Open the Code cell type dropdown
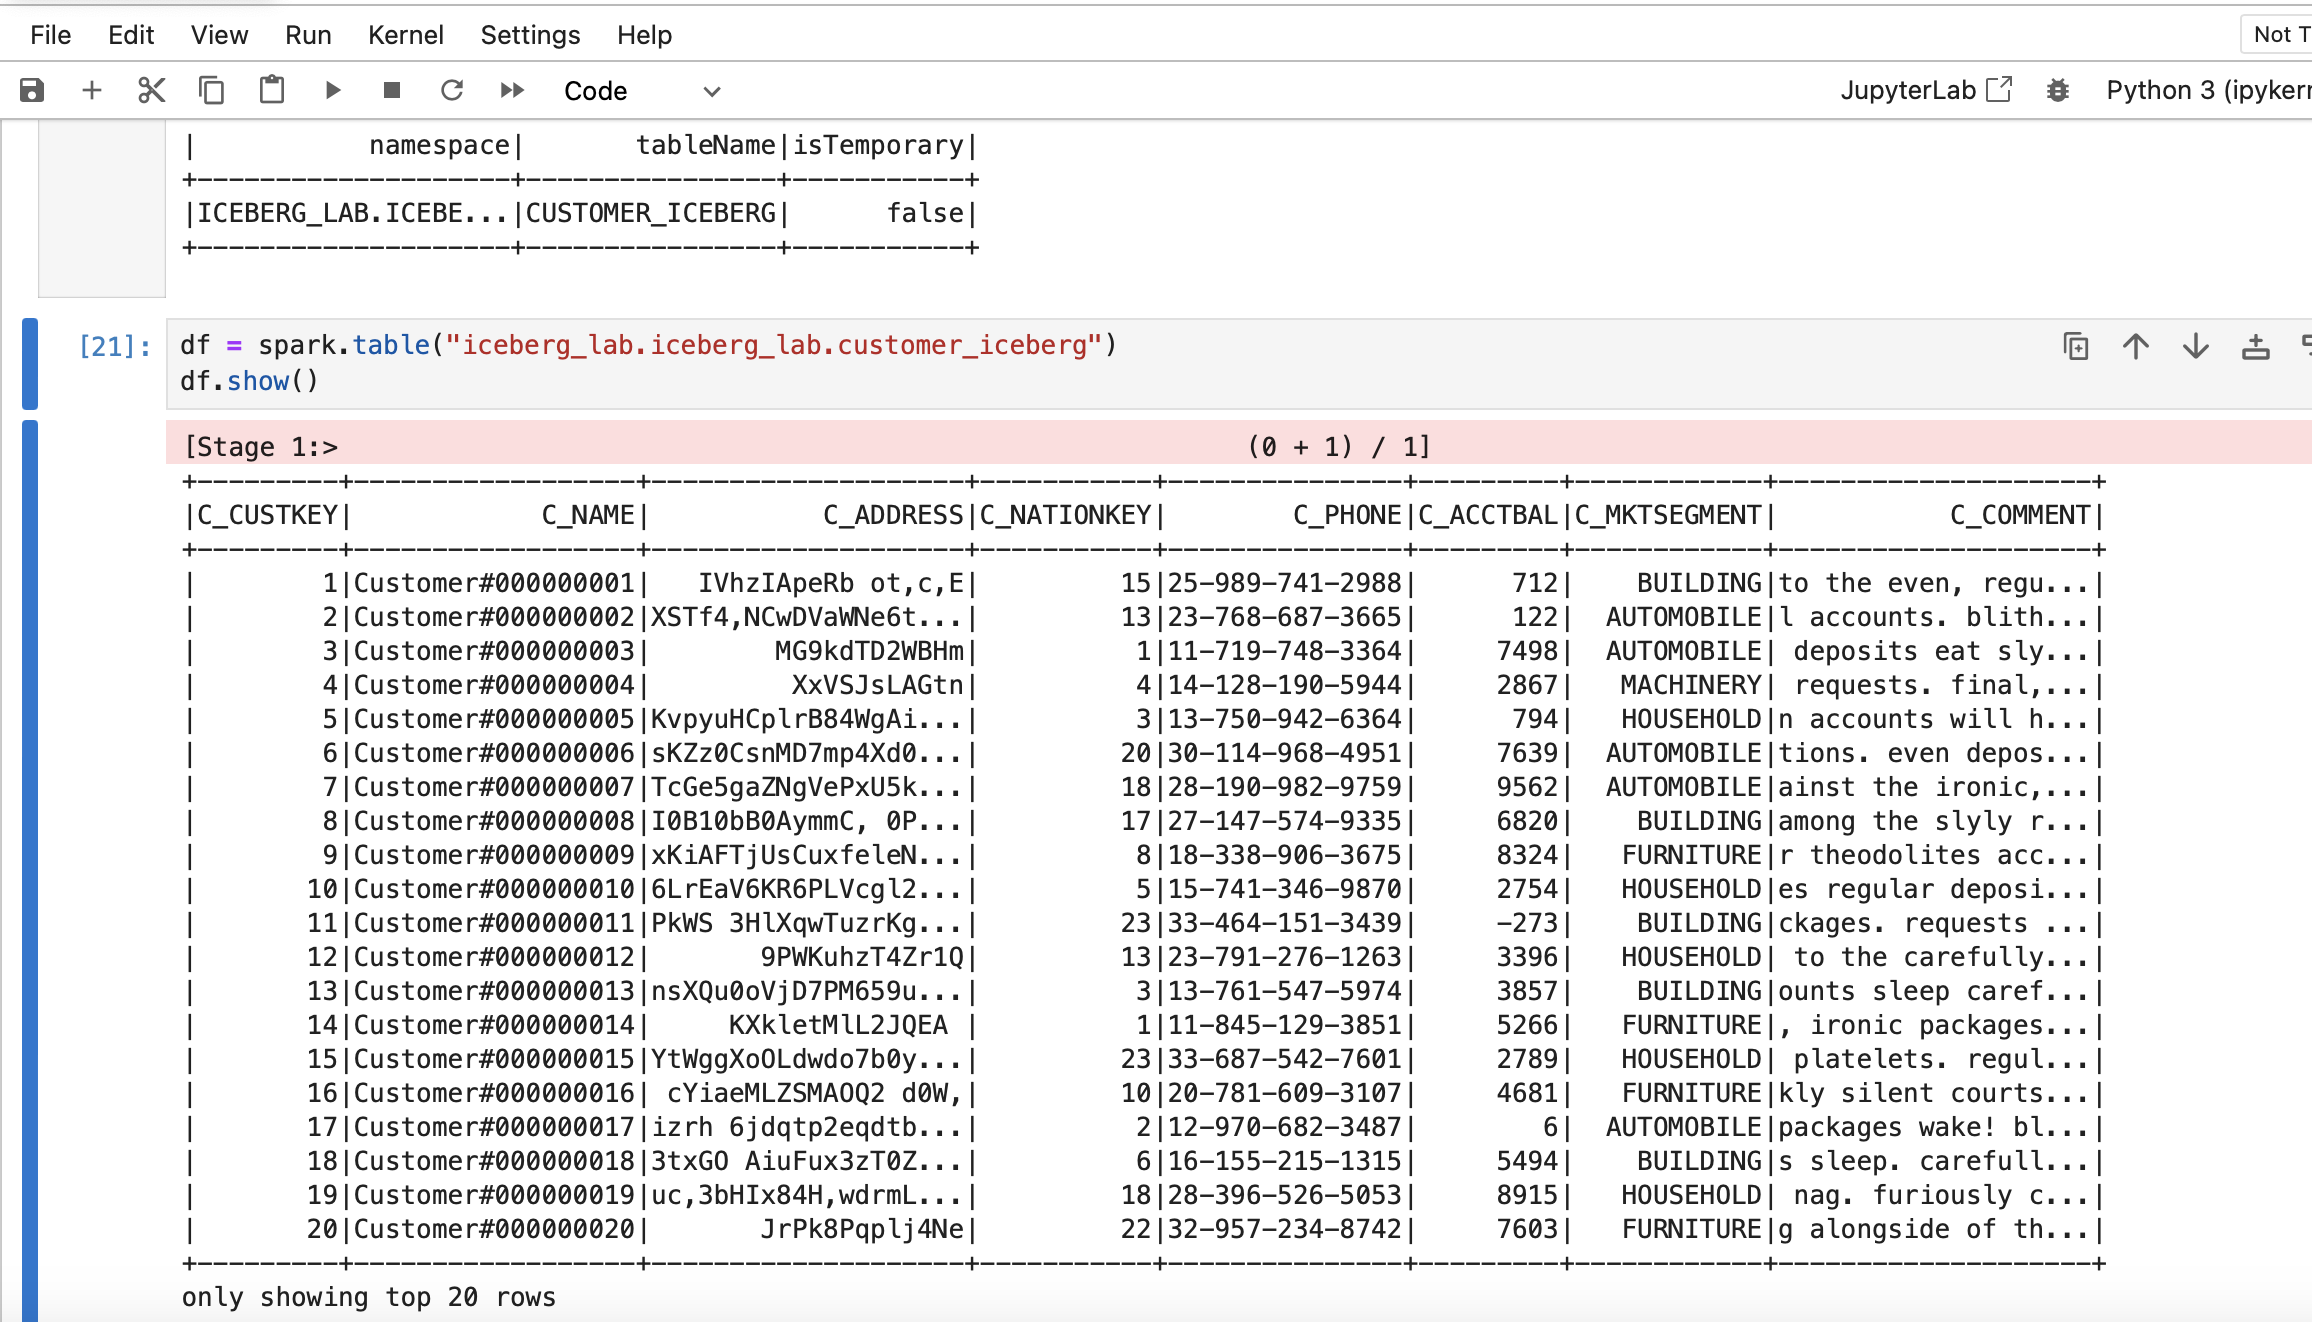The width and height of the screenshot is (2312, 1322). (x=641, y=91)
